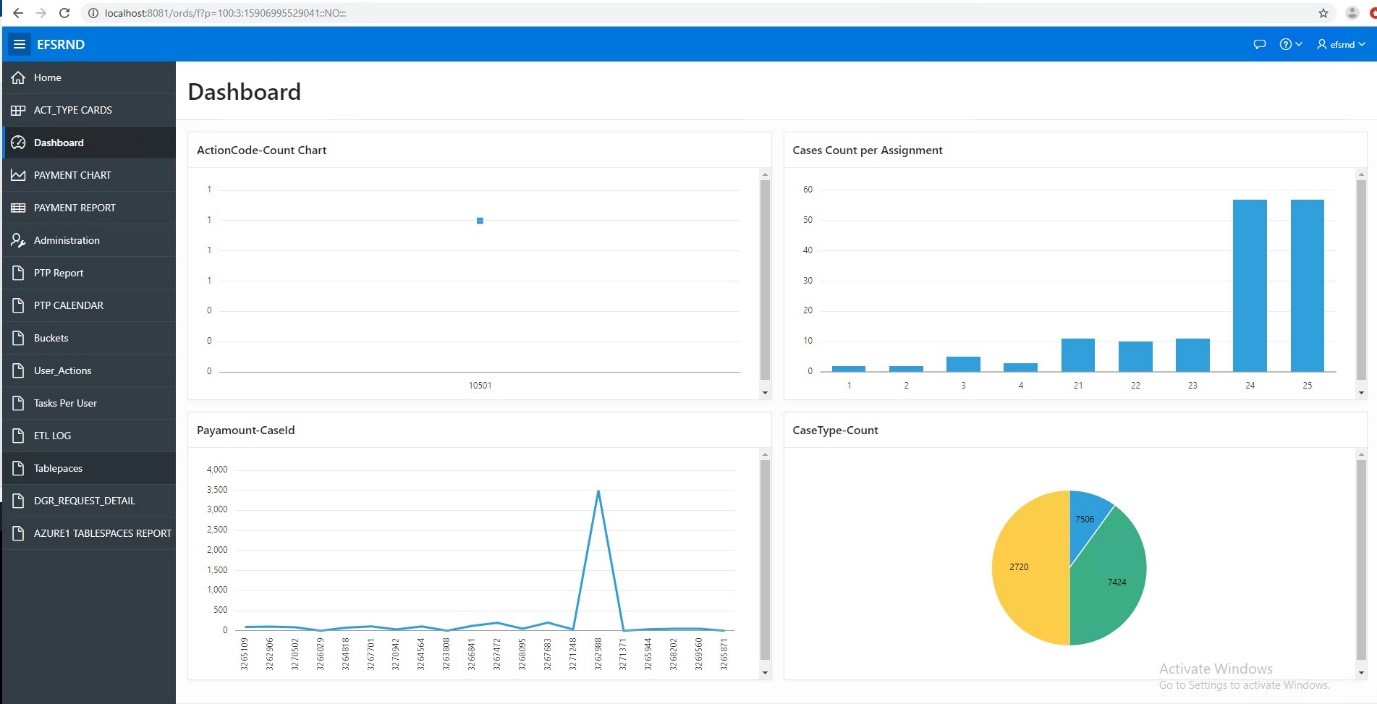Click the PAYMENT REPORT table icon
The width and height of the screenshot is (1377, 704).
pos(17,208)
